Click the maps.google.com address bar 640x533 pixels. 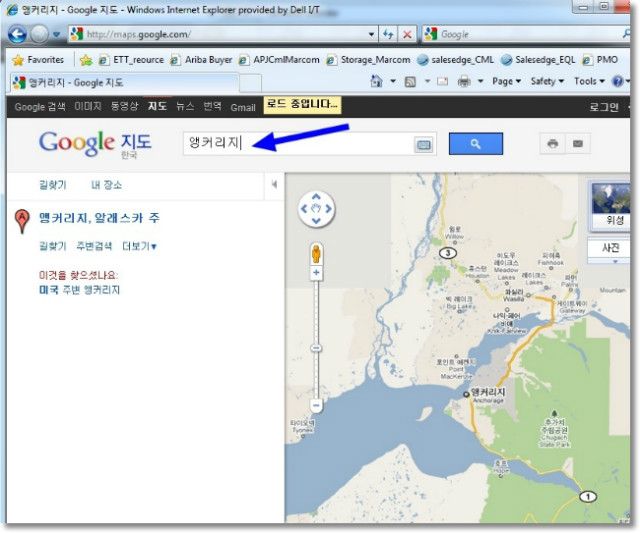[218, 34]
